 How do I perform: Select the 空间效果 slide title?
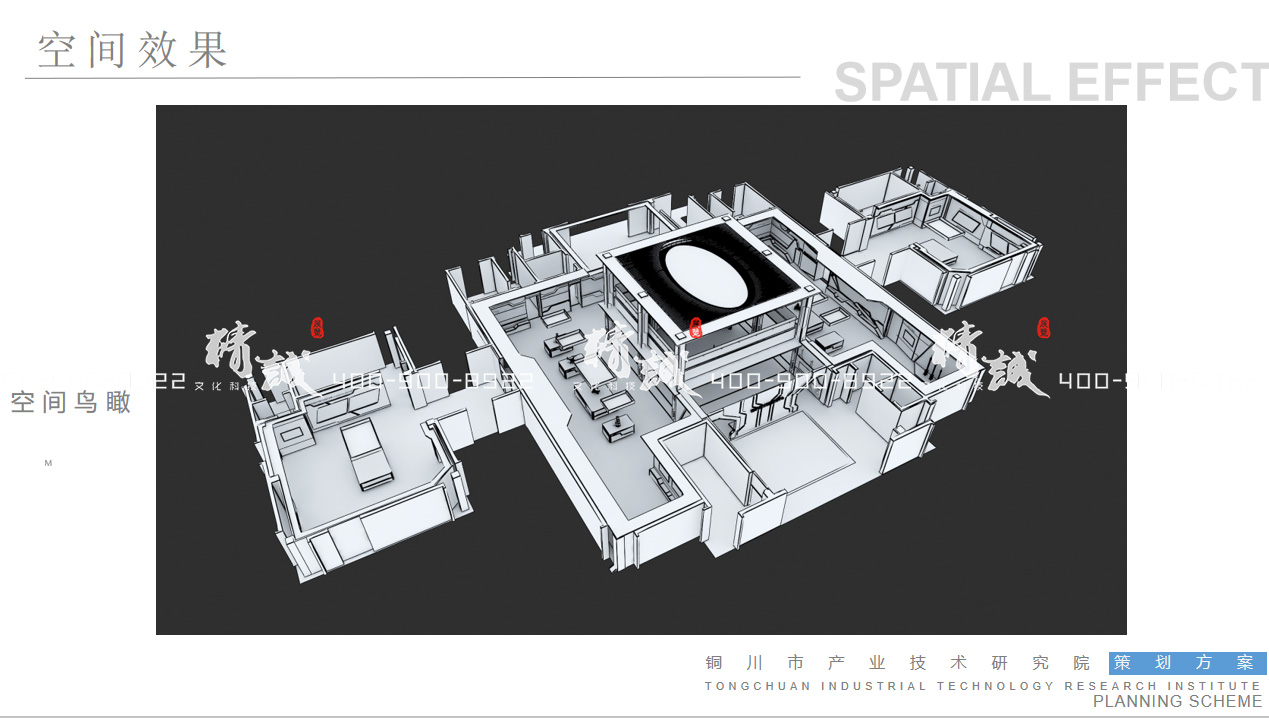[x=133, y=50]
